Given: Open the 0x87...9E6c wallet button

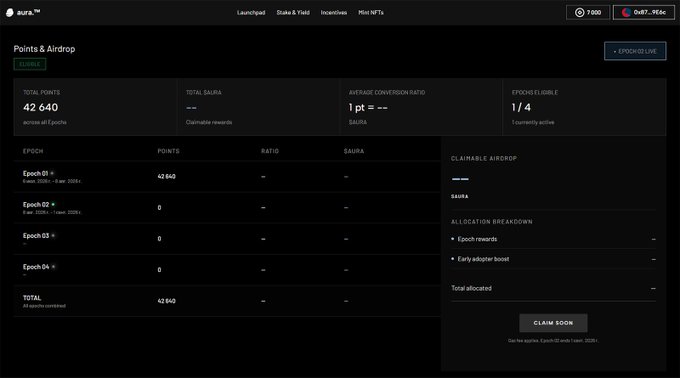Looking at the screenshot, I should coord(644,13).
